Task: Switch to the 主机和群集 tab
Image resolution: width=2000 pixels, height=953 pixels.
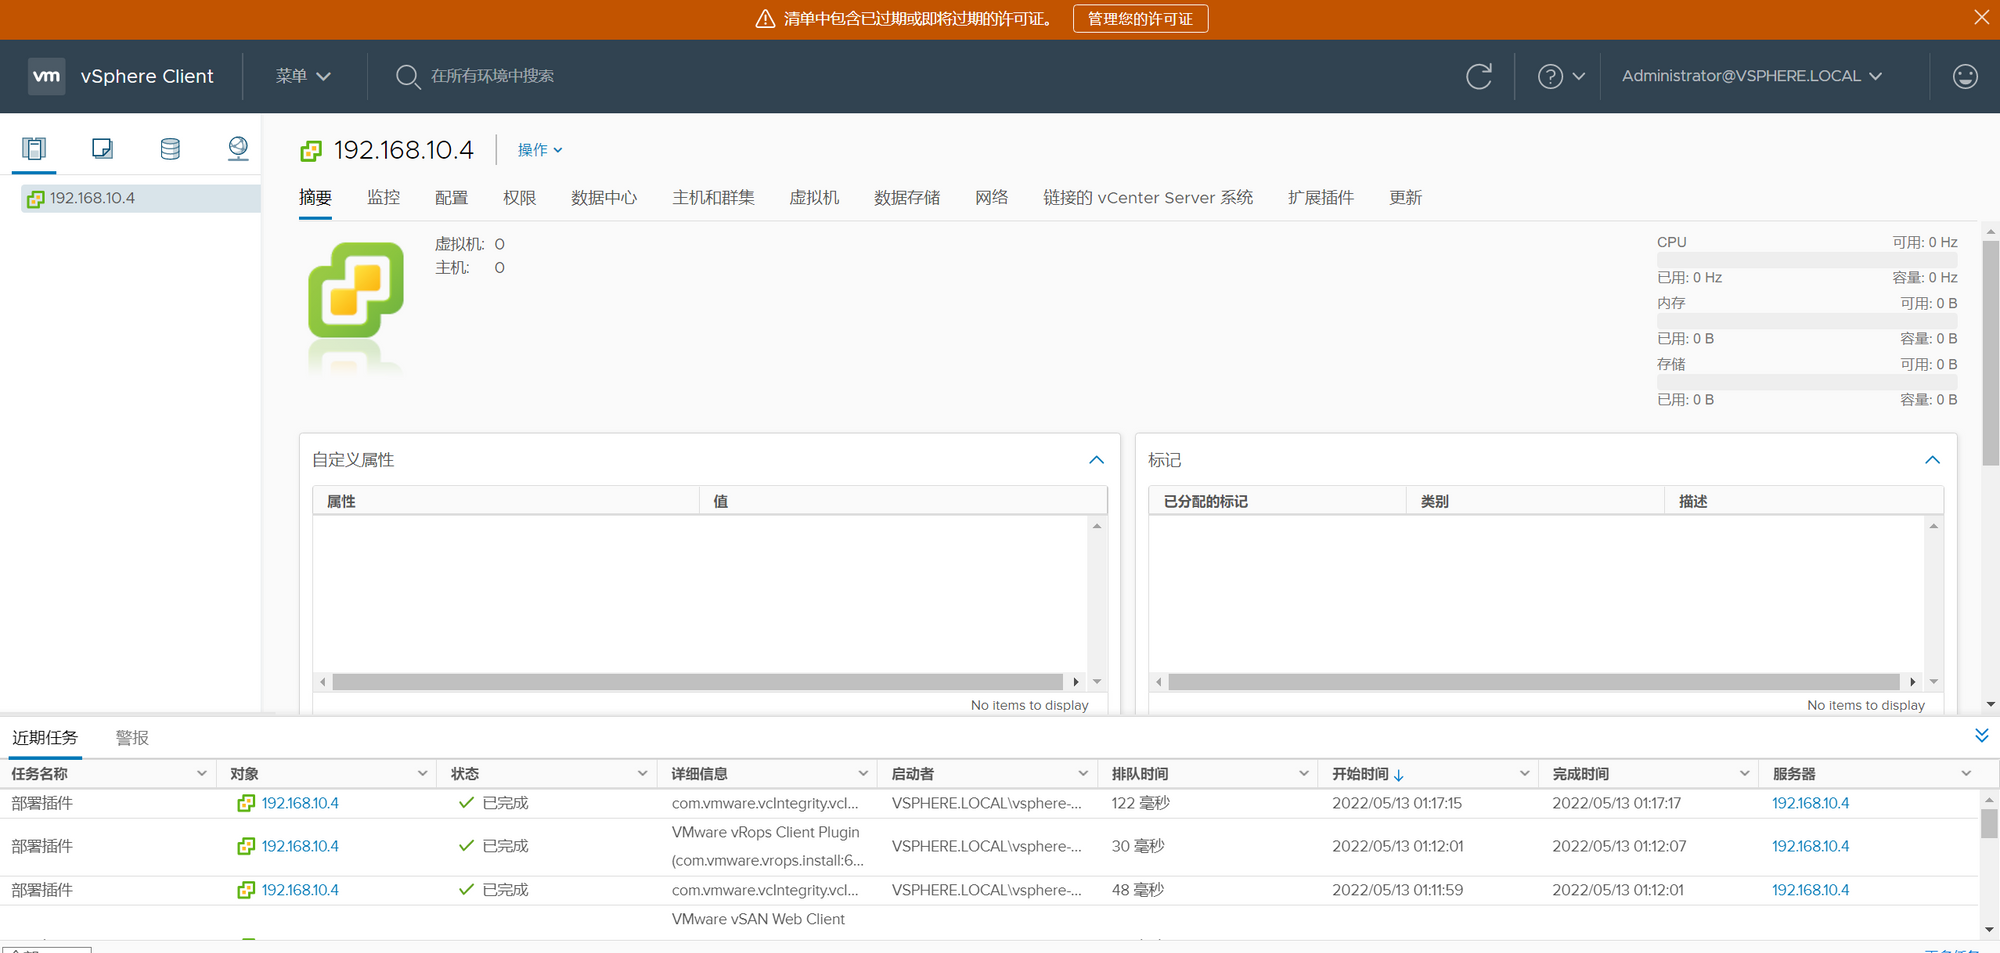Action: pyautogui.click(x=713, y=198)
